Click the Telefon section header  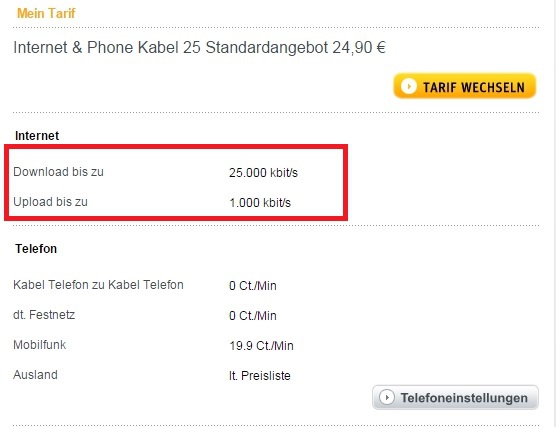click(36, 249)
